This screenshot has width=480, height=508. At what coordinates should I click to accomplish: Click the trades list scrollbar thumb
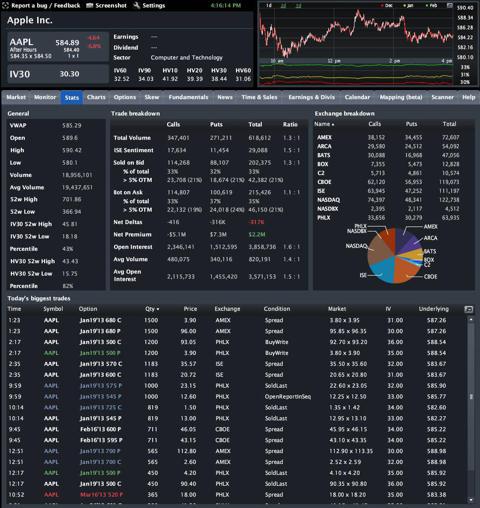click(x=471, y=397)
